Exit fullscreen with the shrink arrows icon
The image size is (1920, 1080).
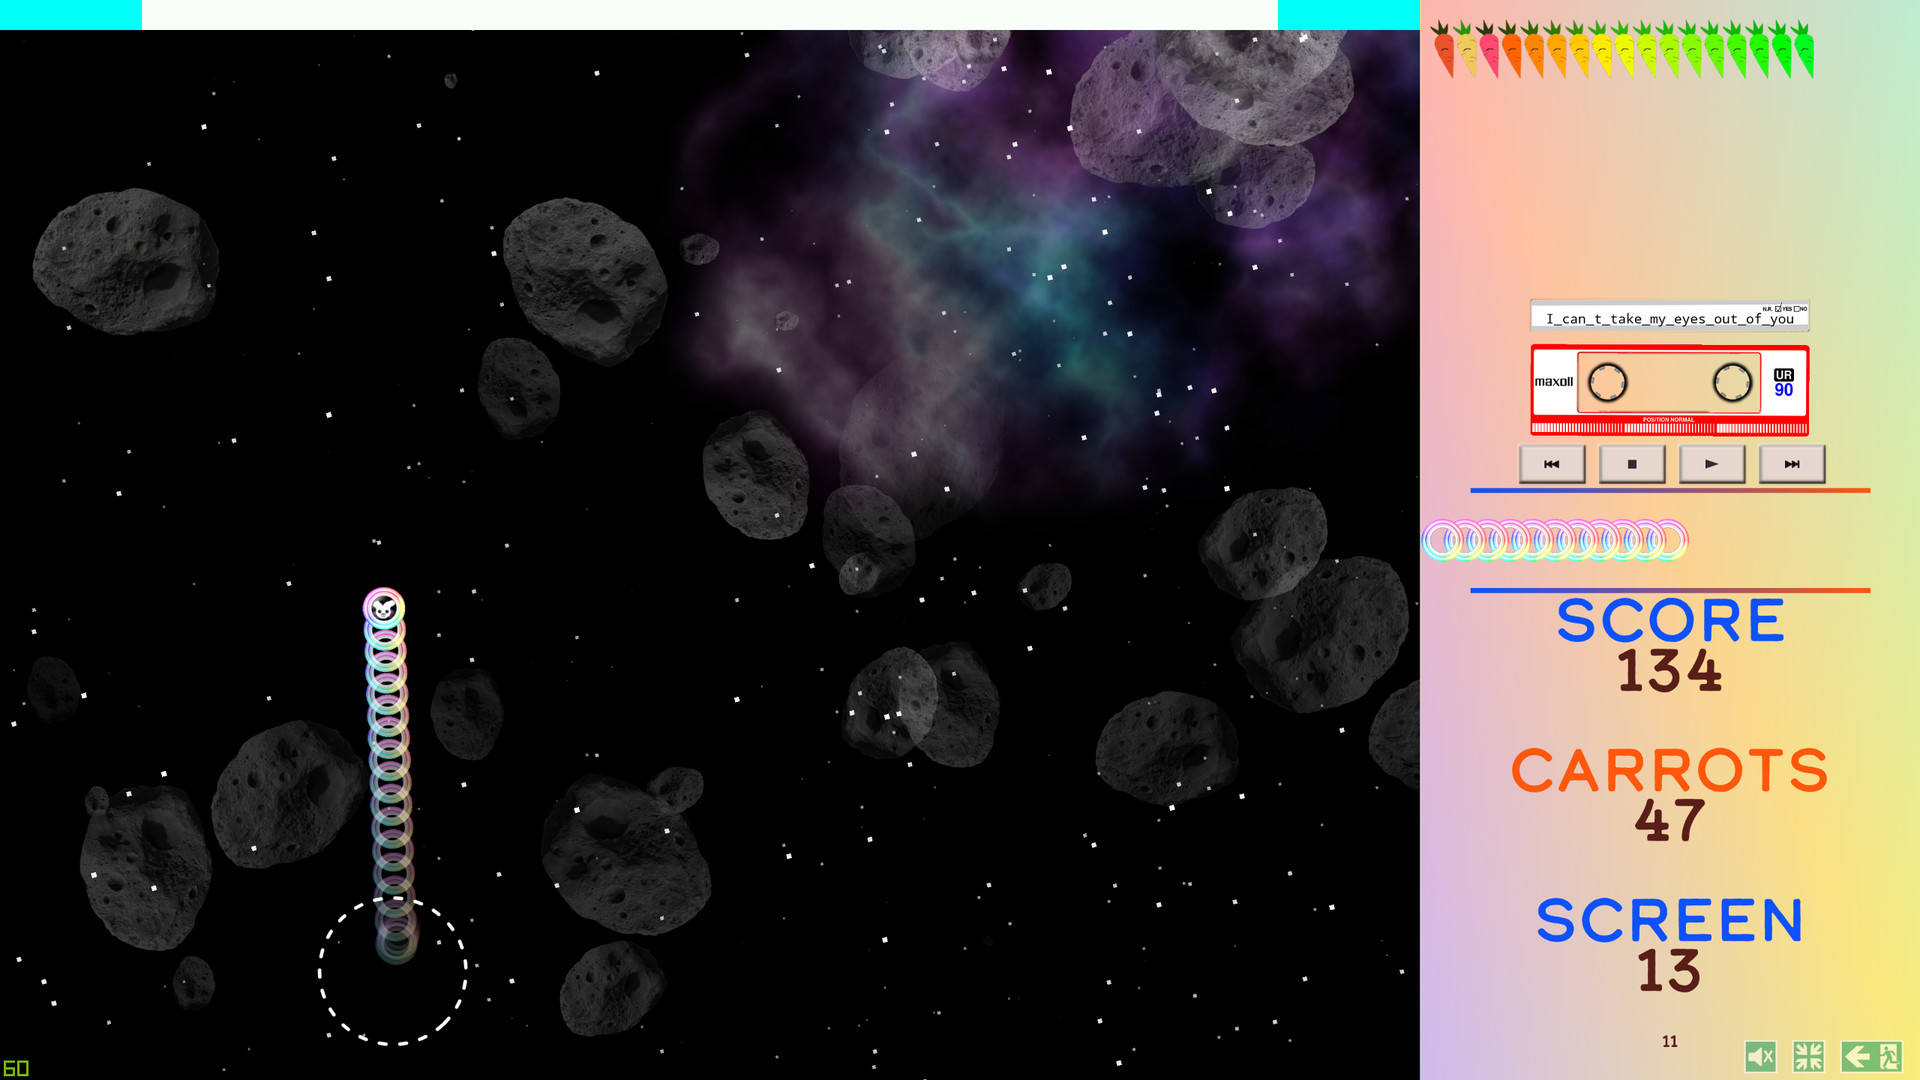pyautogui.click(x=1808, y=1056)
